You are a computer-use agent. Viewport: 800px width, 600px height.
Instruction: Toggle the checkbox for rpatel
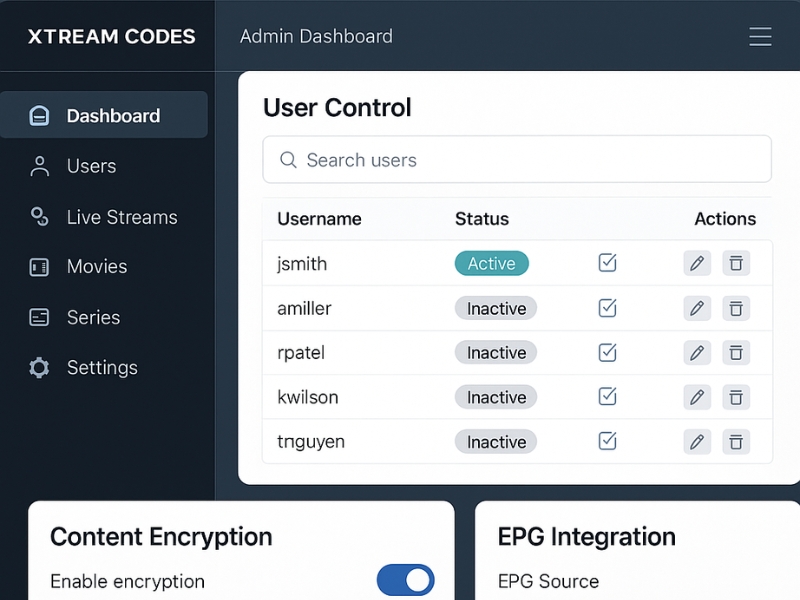coord(607,352)
